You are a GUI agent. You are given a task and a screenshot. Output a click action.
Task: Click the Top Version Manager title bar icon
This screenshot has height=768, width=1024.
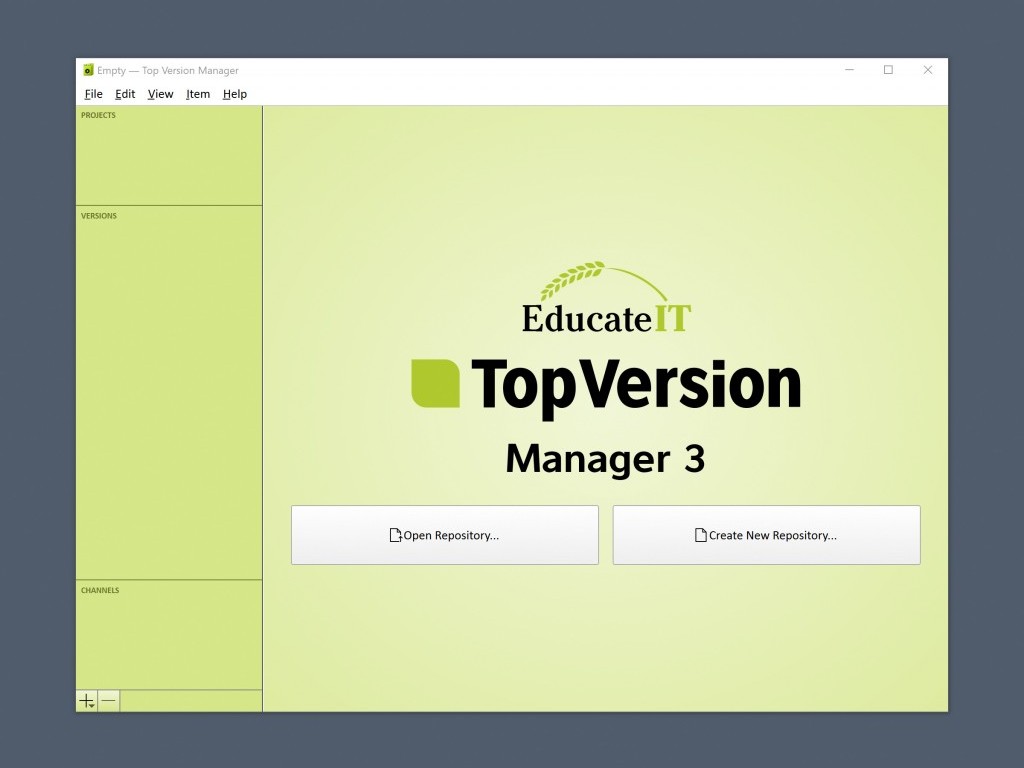pos(88,70)
